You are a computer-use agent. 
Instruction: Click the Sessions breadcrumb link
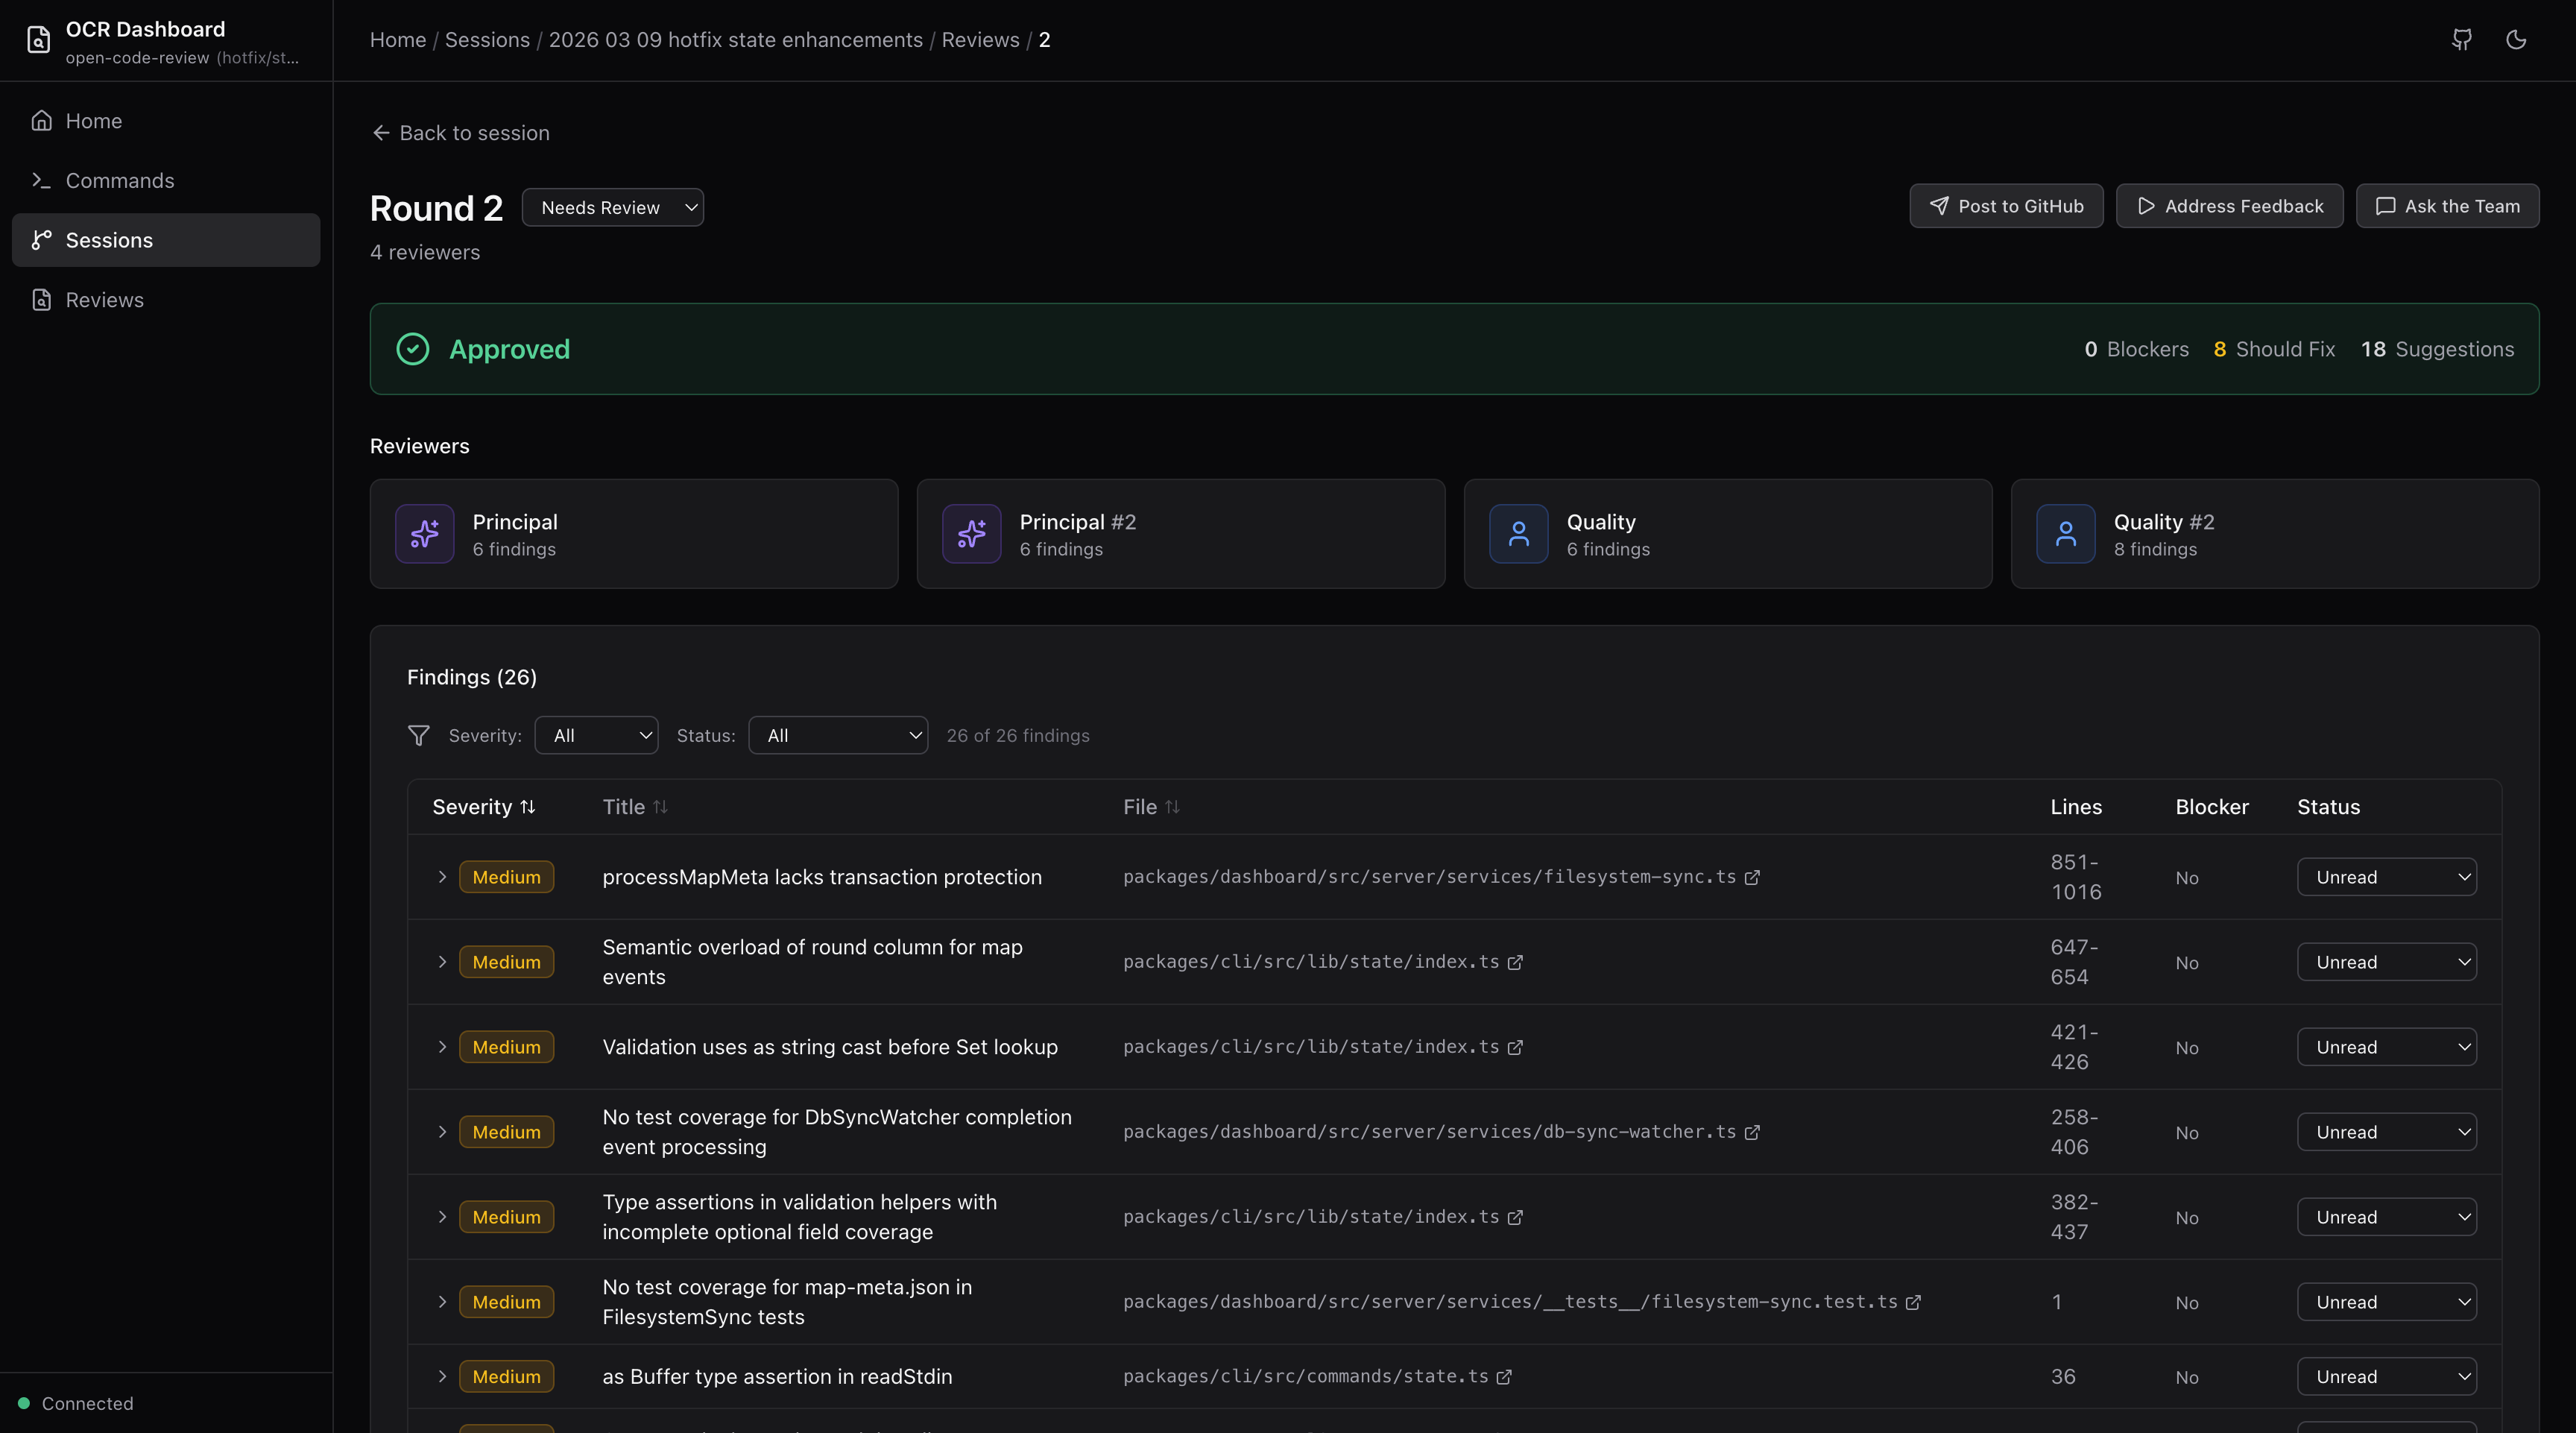[x=487, y=40]
